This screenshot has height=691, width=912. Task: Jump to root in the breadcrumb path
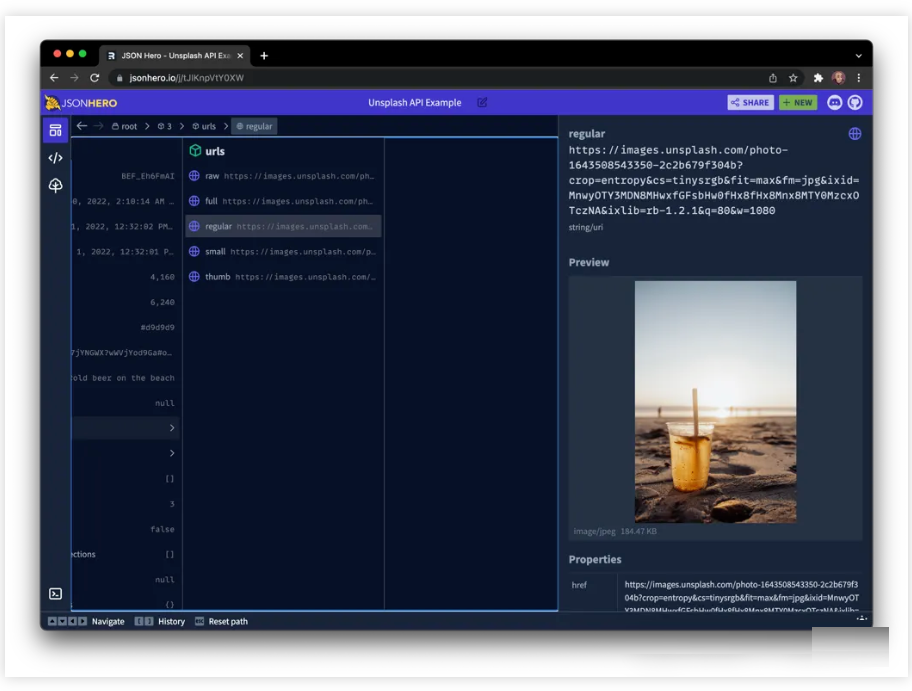pyautogui.click(x=125, y=127)
